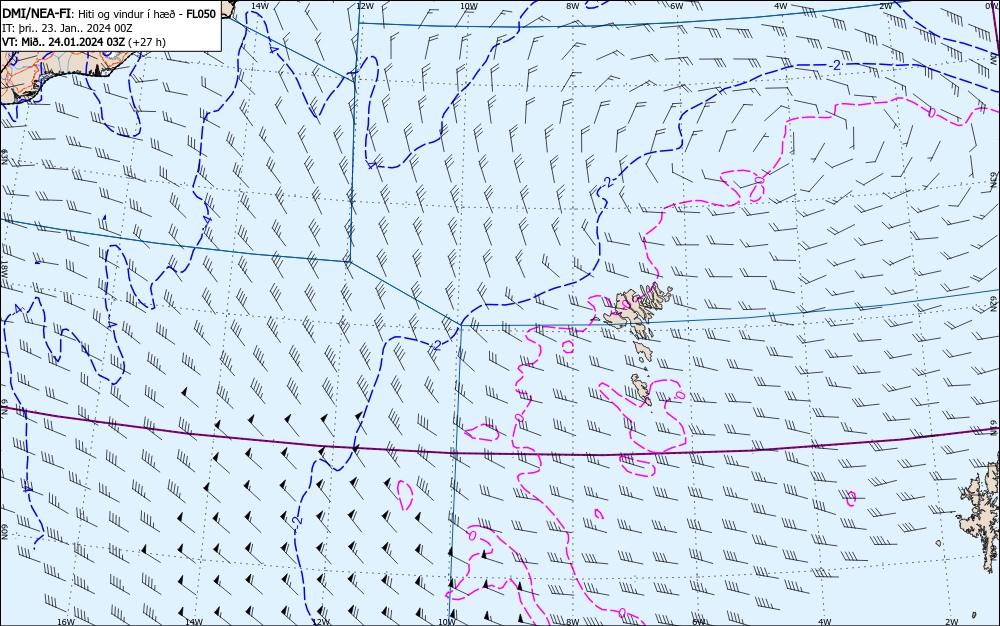Click the "2W" longitude label on bottom edge

tap(952, 622)
